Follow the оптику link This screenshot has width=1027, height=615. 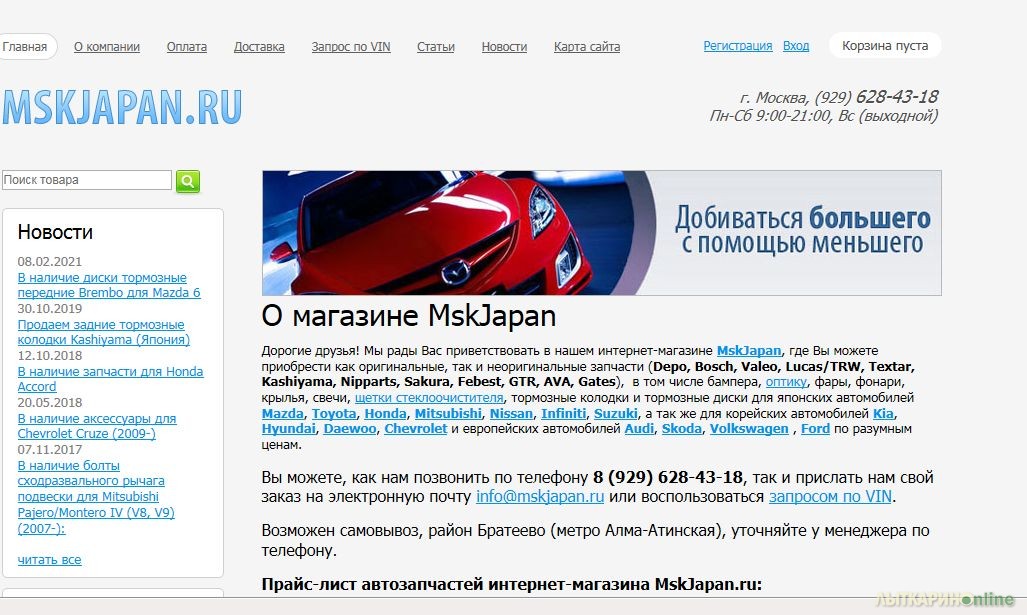786,381
